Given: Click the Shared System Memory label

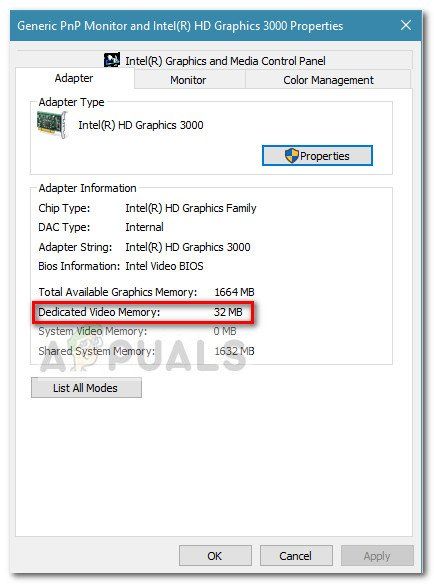Looking at the screenshot, I should tap(96, 351).
